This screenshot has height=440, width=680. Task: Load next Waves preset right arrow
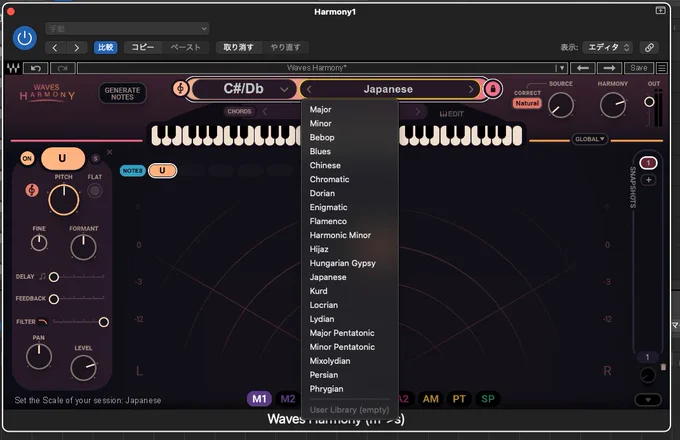pyautogui.click(x=609, y=68)
